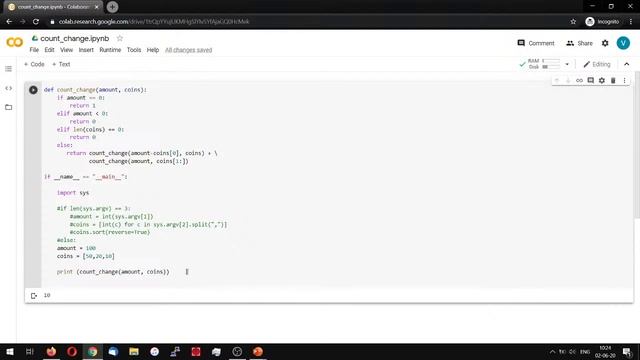Open File Explorer from the taskbar
The width and height of the screenshot is (640, 360).
click(134, 351)
